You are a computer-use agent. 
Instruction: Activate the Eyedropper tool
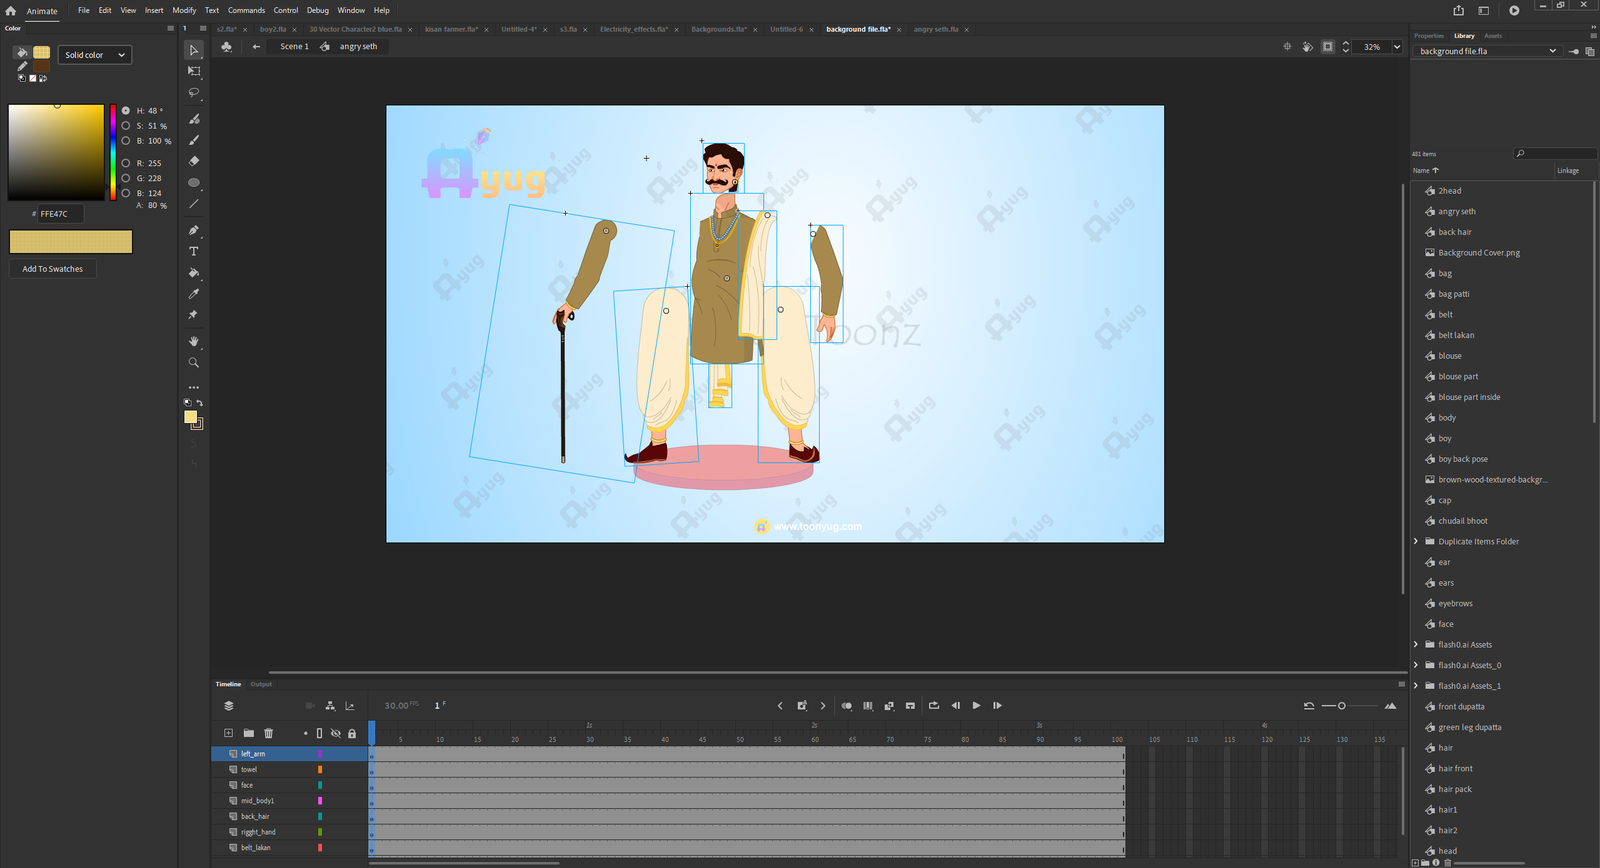pos(194,294)
